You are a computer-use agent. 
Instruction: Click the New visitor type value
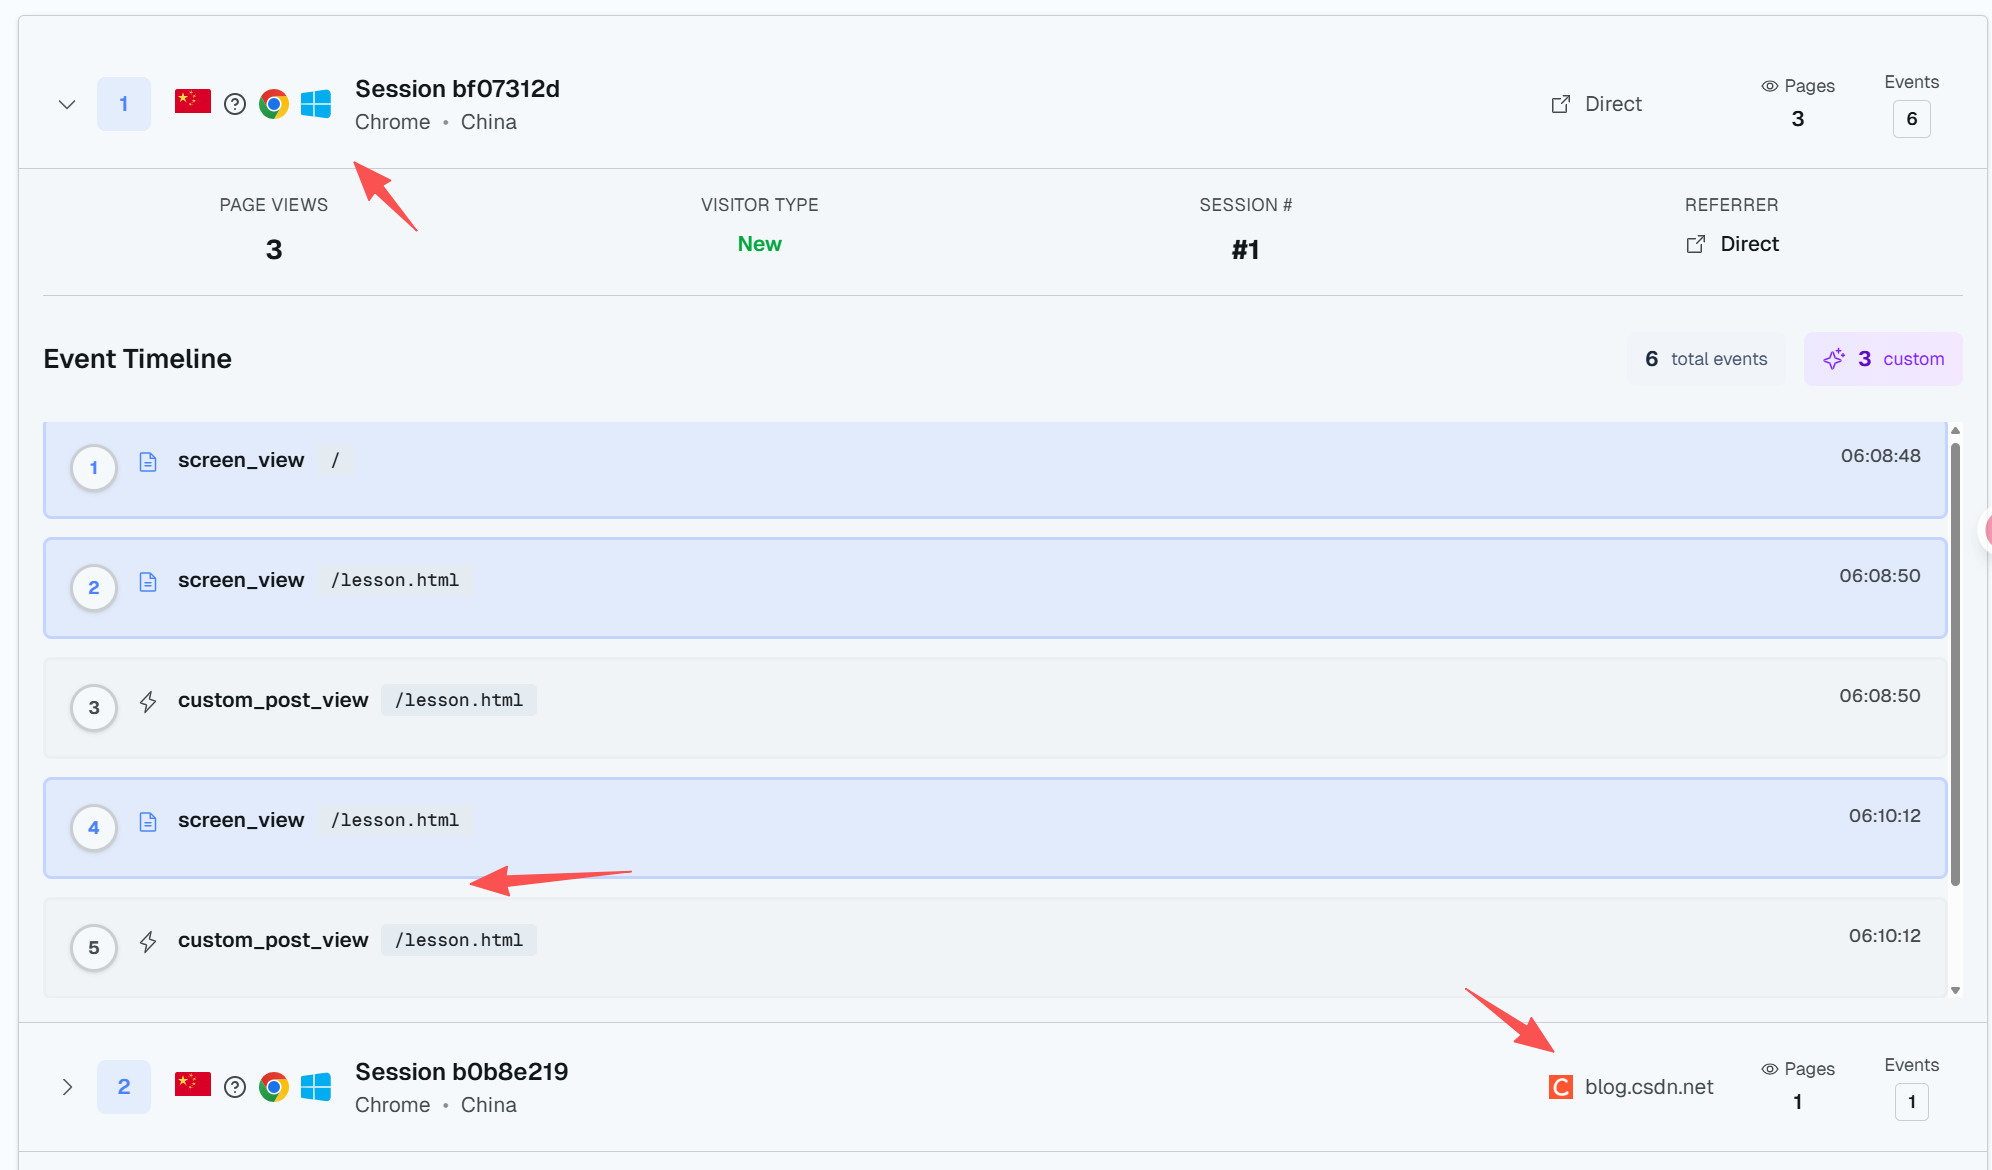point(759,244)
